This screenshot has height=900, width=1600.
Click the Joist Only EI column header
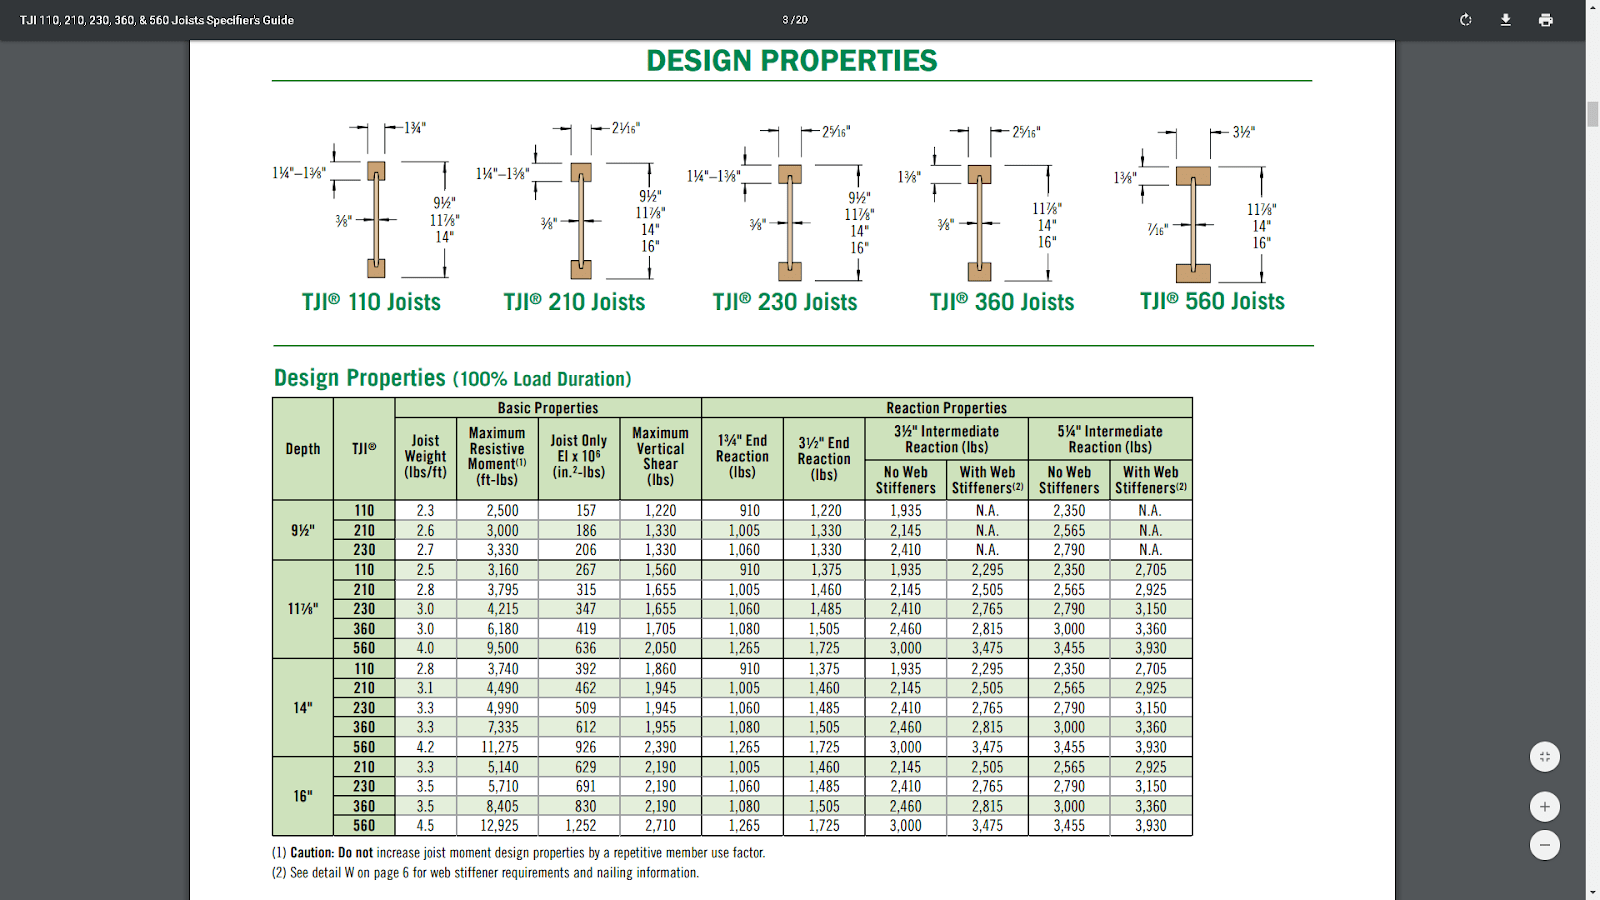579,456
